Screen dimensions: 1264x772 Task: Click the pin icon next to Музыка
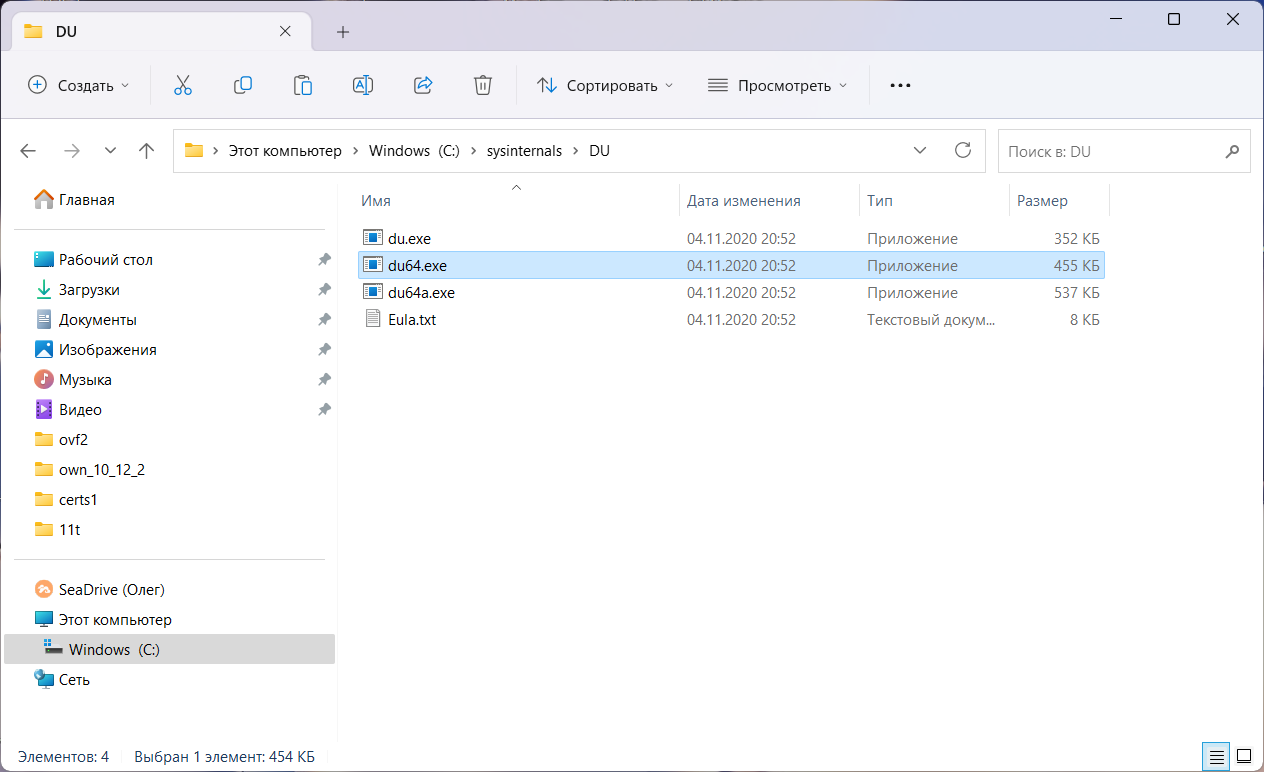[324, 380]
